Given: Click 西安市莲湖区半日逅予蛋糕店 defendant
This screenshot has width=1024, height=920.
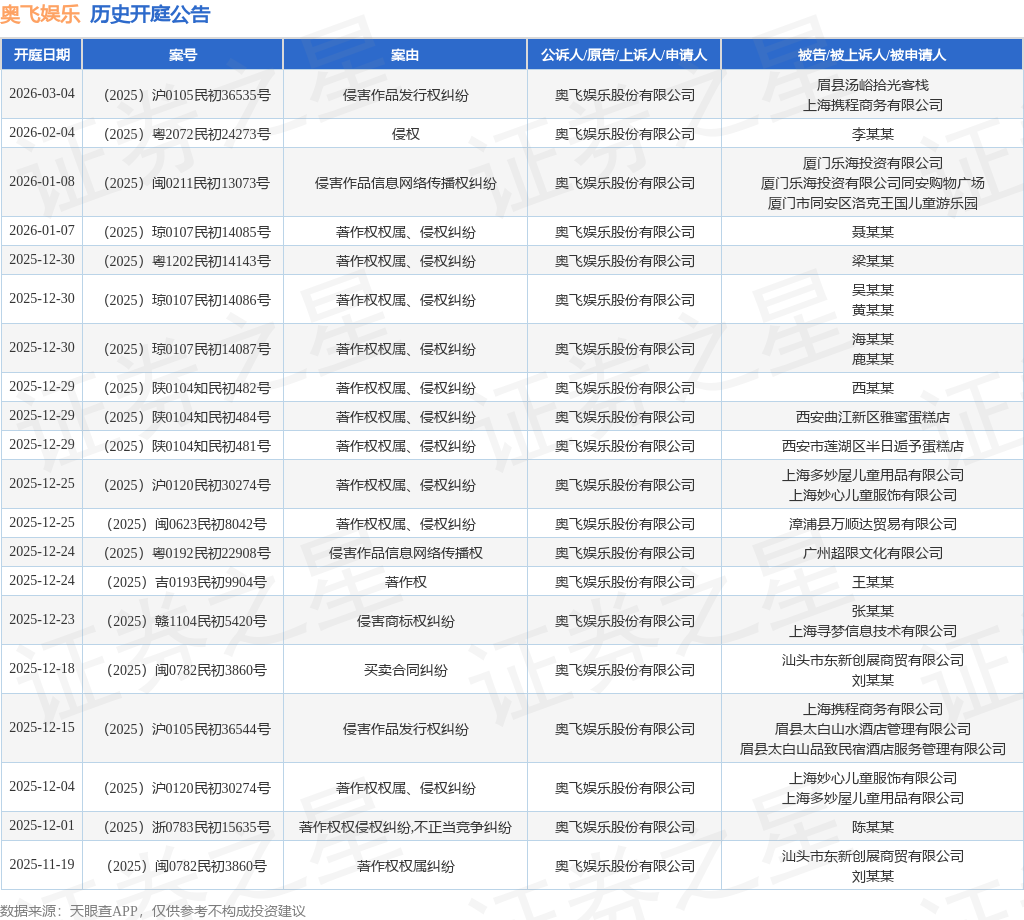Looking at the screenshot, I should click(872, 446).
